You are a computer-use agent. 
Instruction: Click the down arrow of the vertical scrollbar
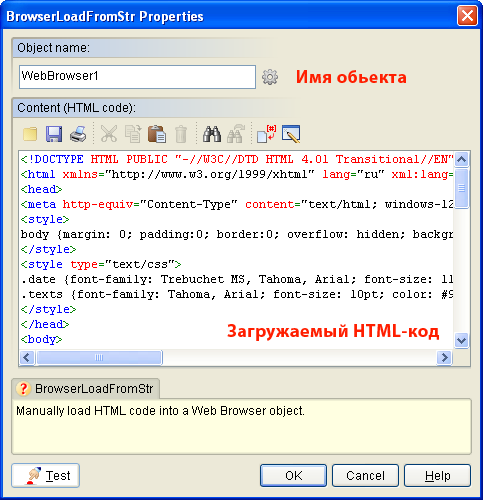coord(461,341)
